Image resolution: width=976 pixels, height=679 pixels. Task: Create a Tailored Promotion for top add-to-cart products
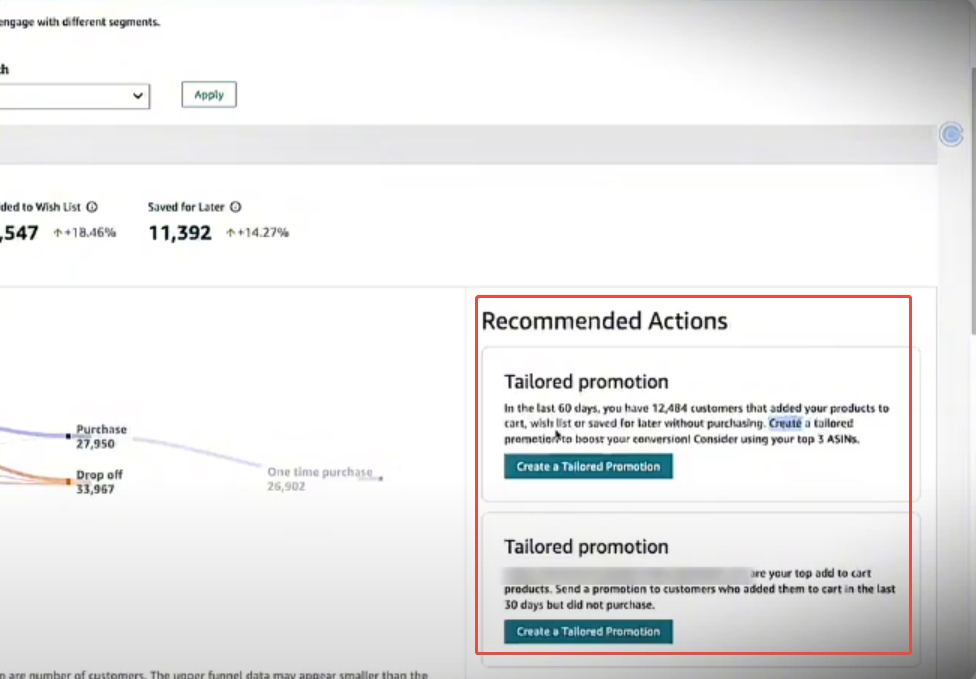coord(588,631)
